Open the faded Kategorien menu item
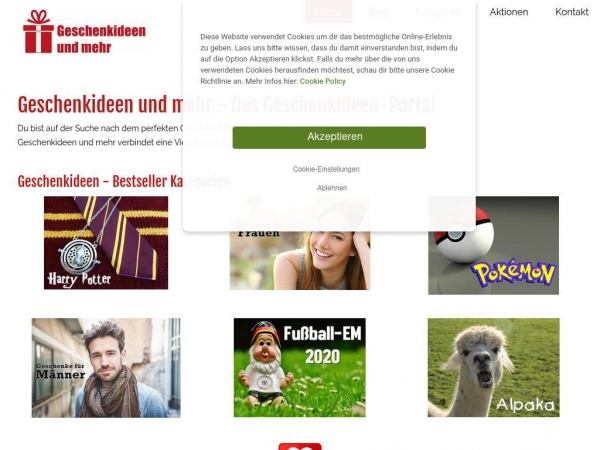 point(439,12)
